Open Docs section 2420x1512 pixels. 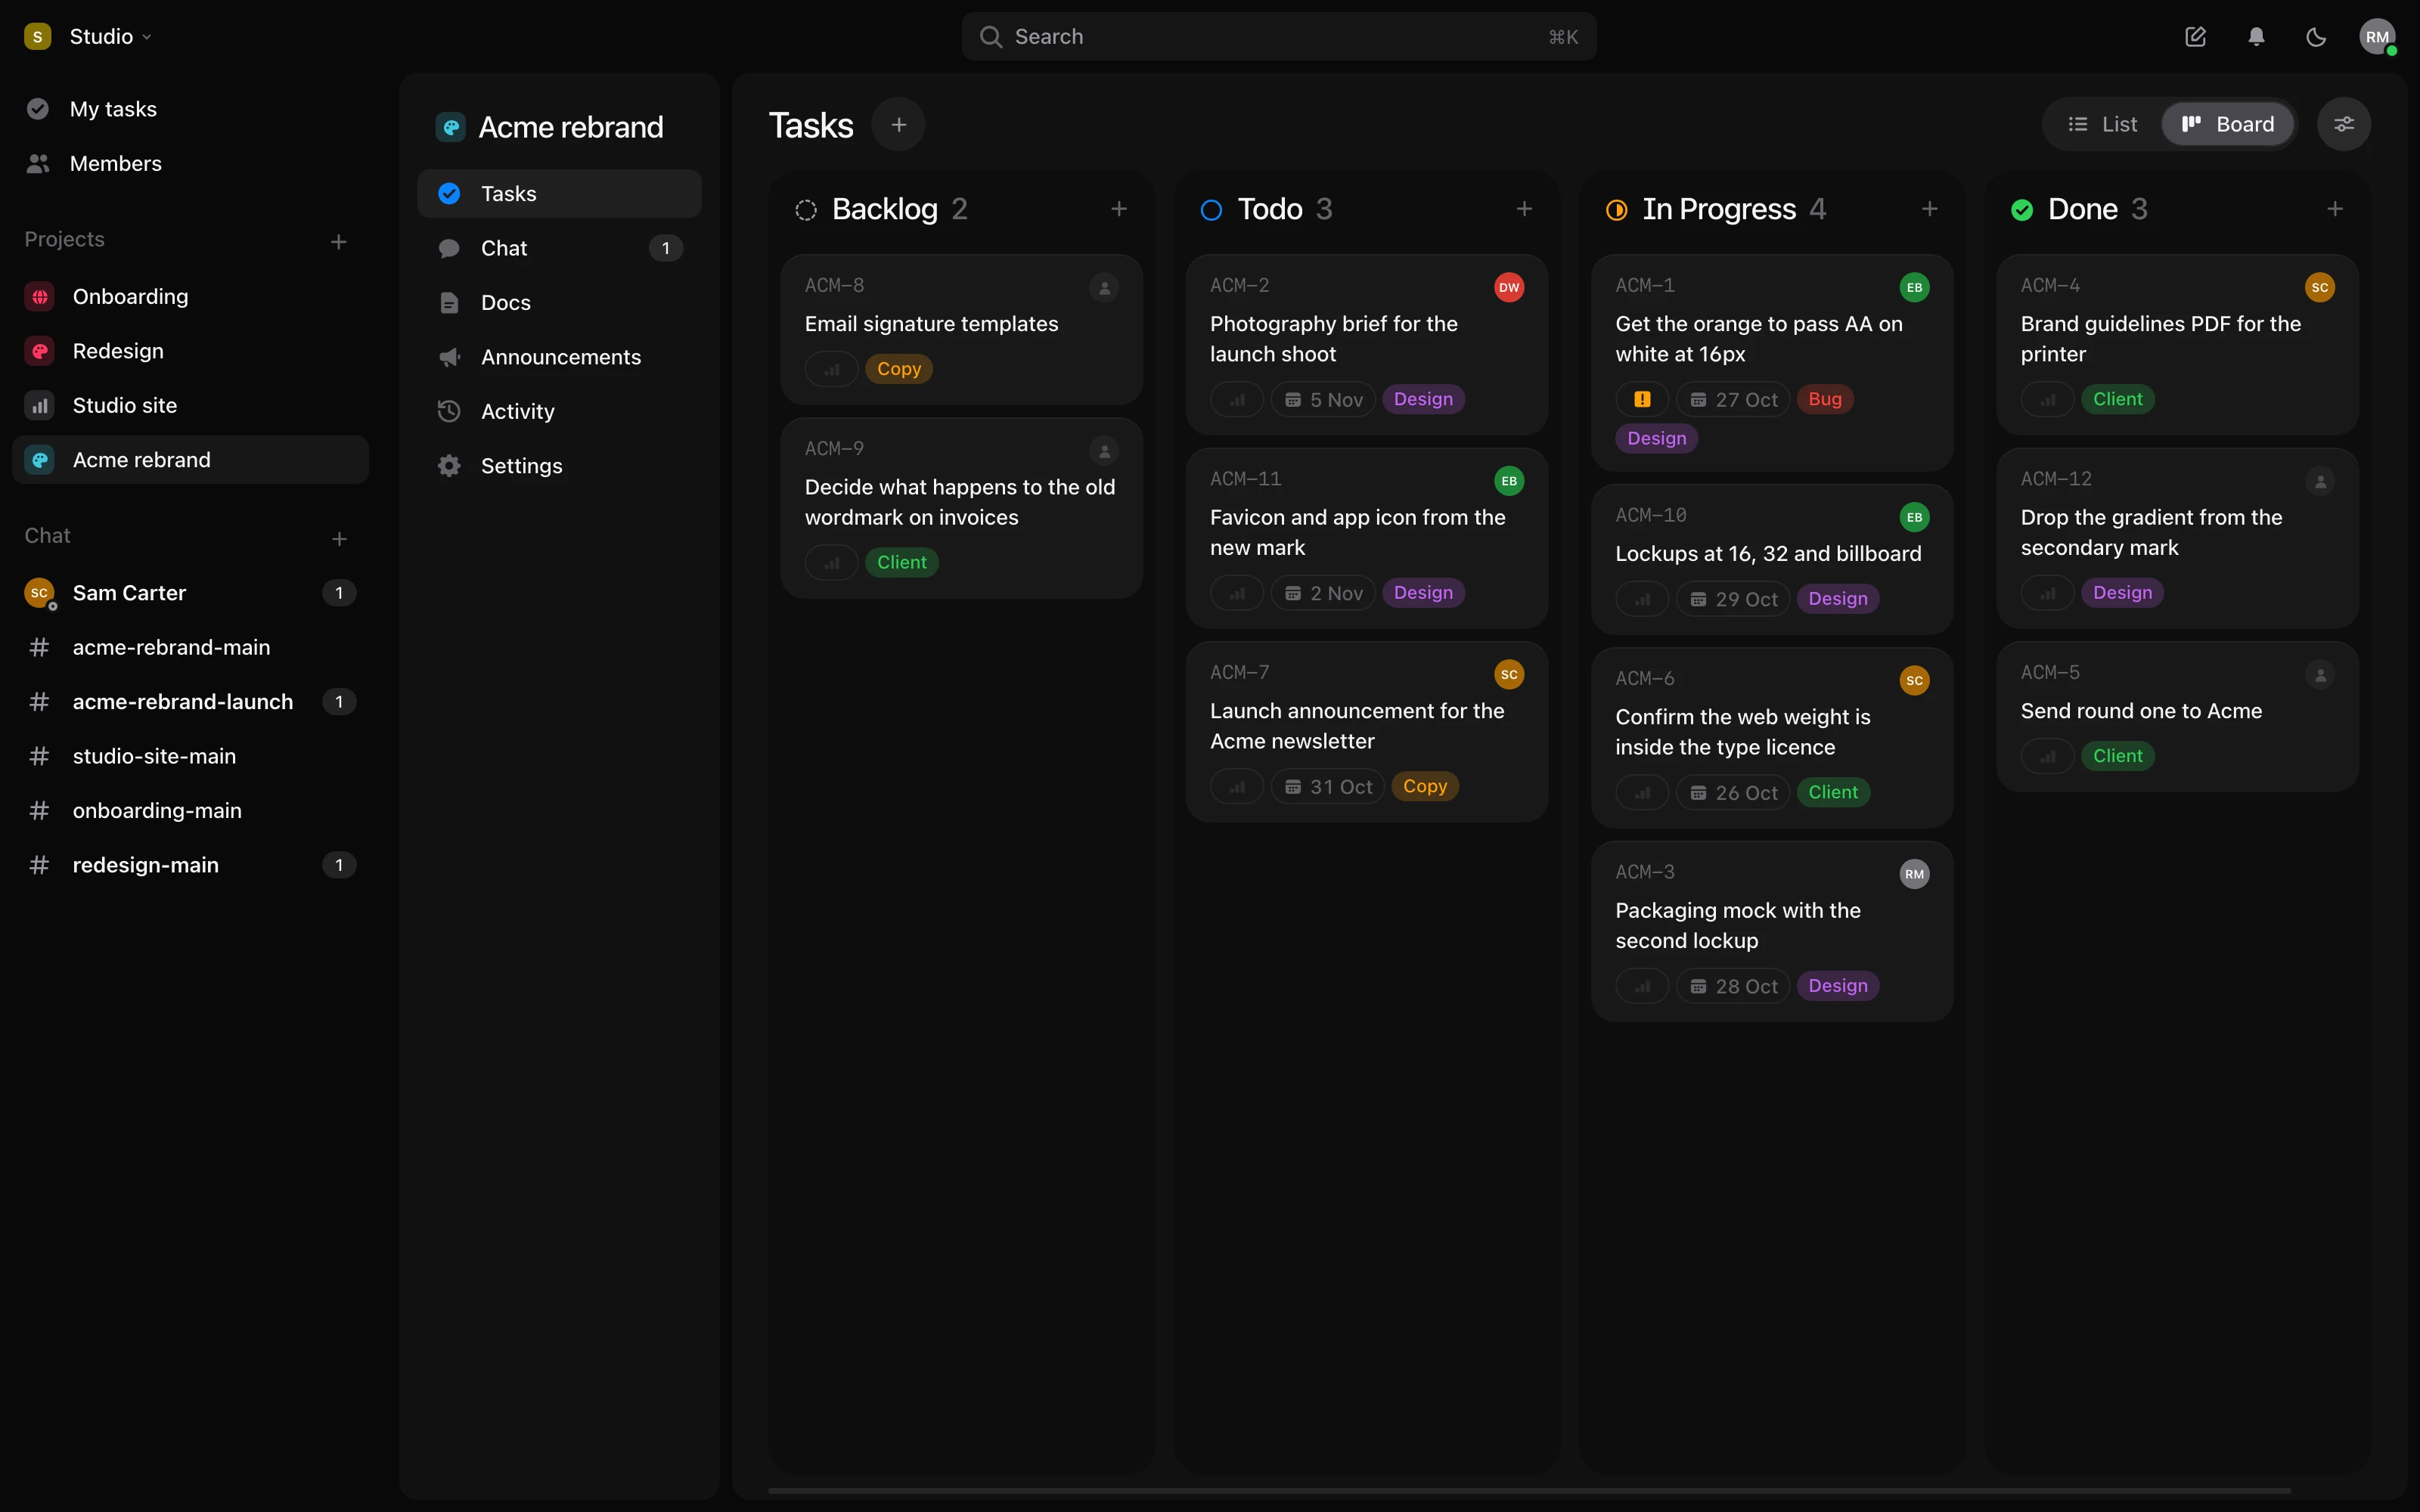tap(559, 302)
